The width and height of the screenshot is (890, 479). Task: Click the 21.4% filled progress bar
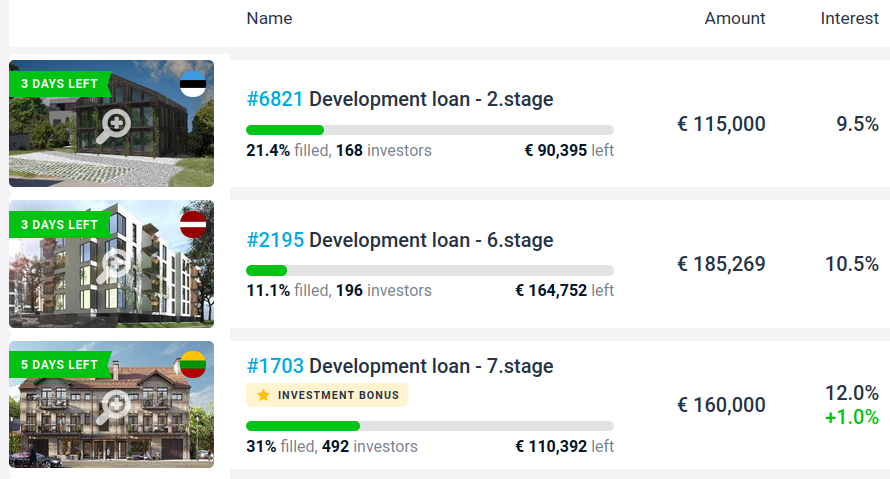pyautogui.click(x=430, y=130)
